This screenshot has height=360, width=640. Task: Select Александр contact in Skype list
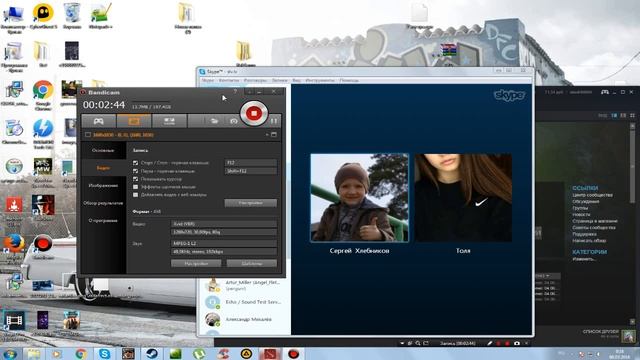click(244, 319)
